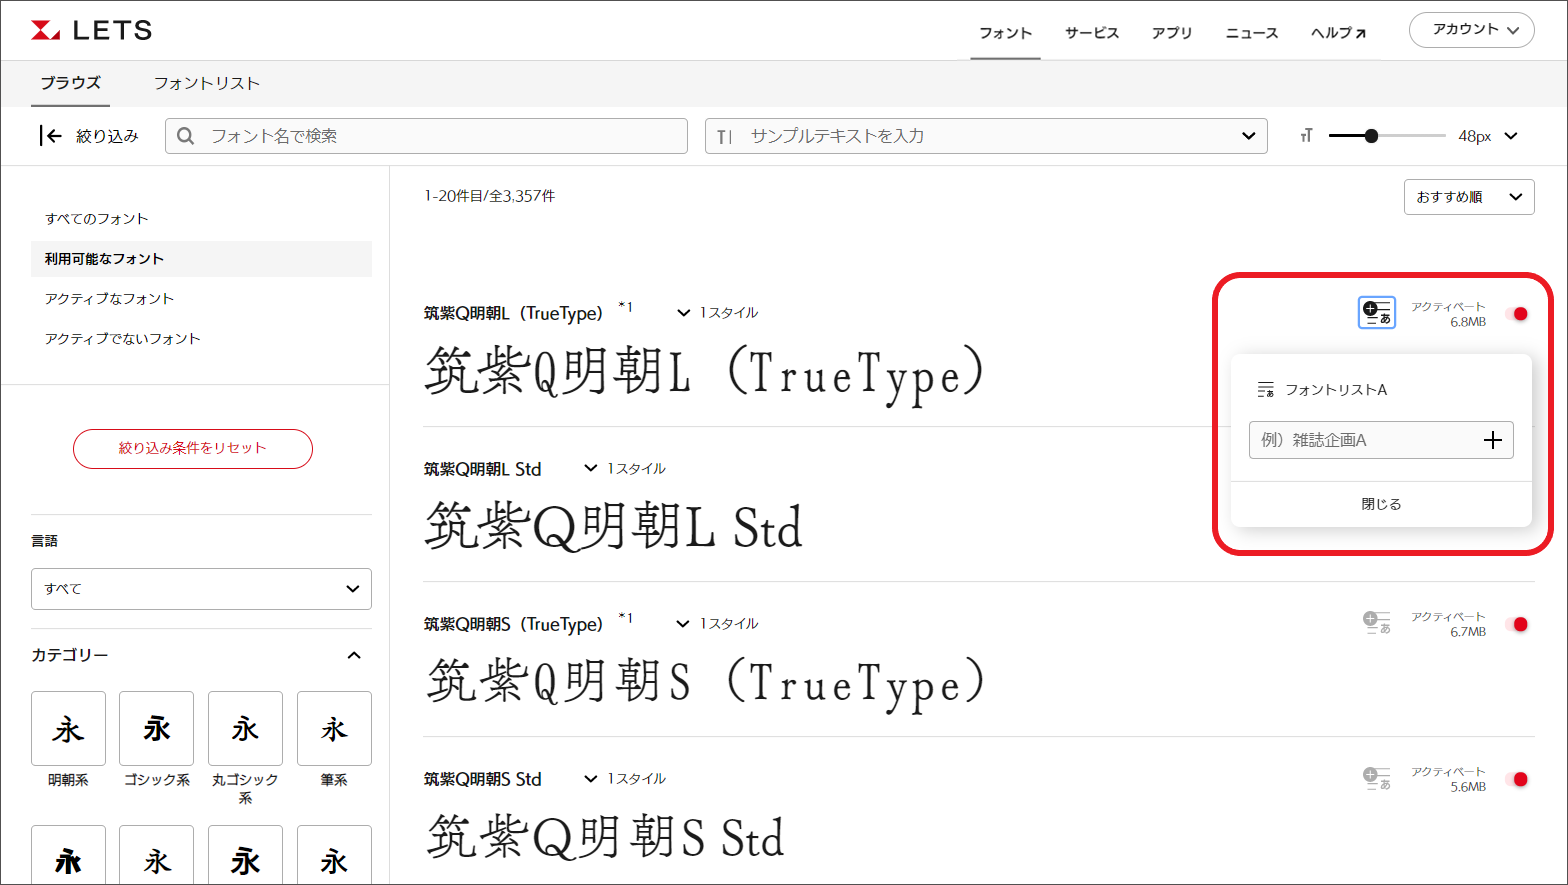The height and width of the screenshot is (885, 1568).
Task: Click the サンプルテキストを入力 field
Action: [986, 136]
